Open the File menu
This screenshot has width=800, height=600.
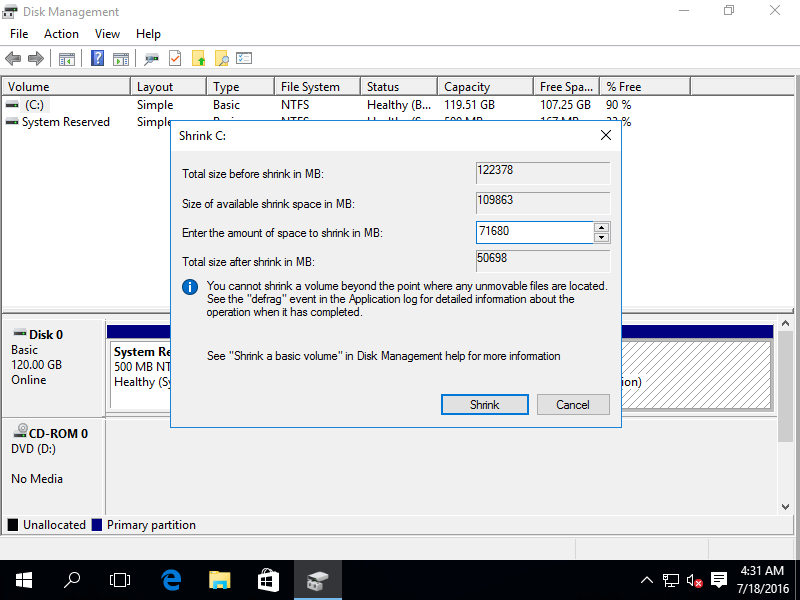coord(19,34)
